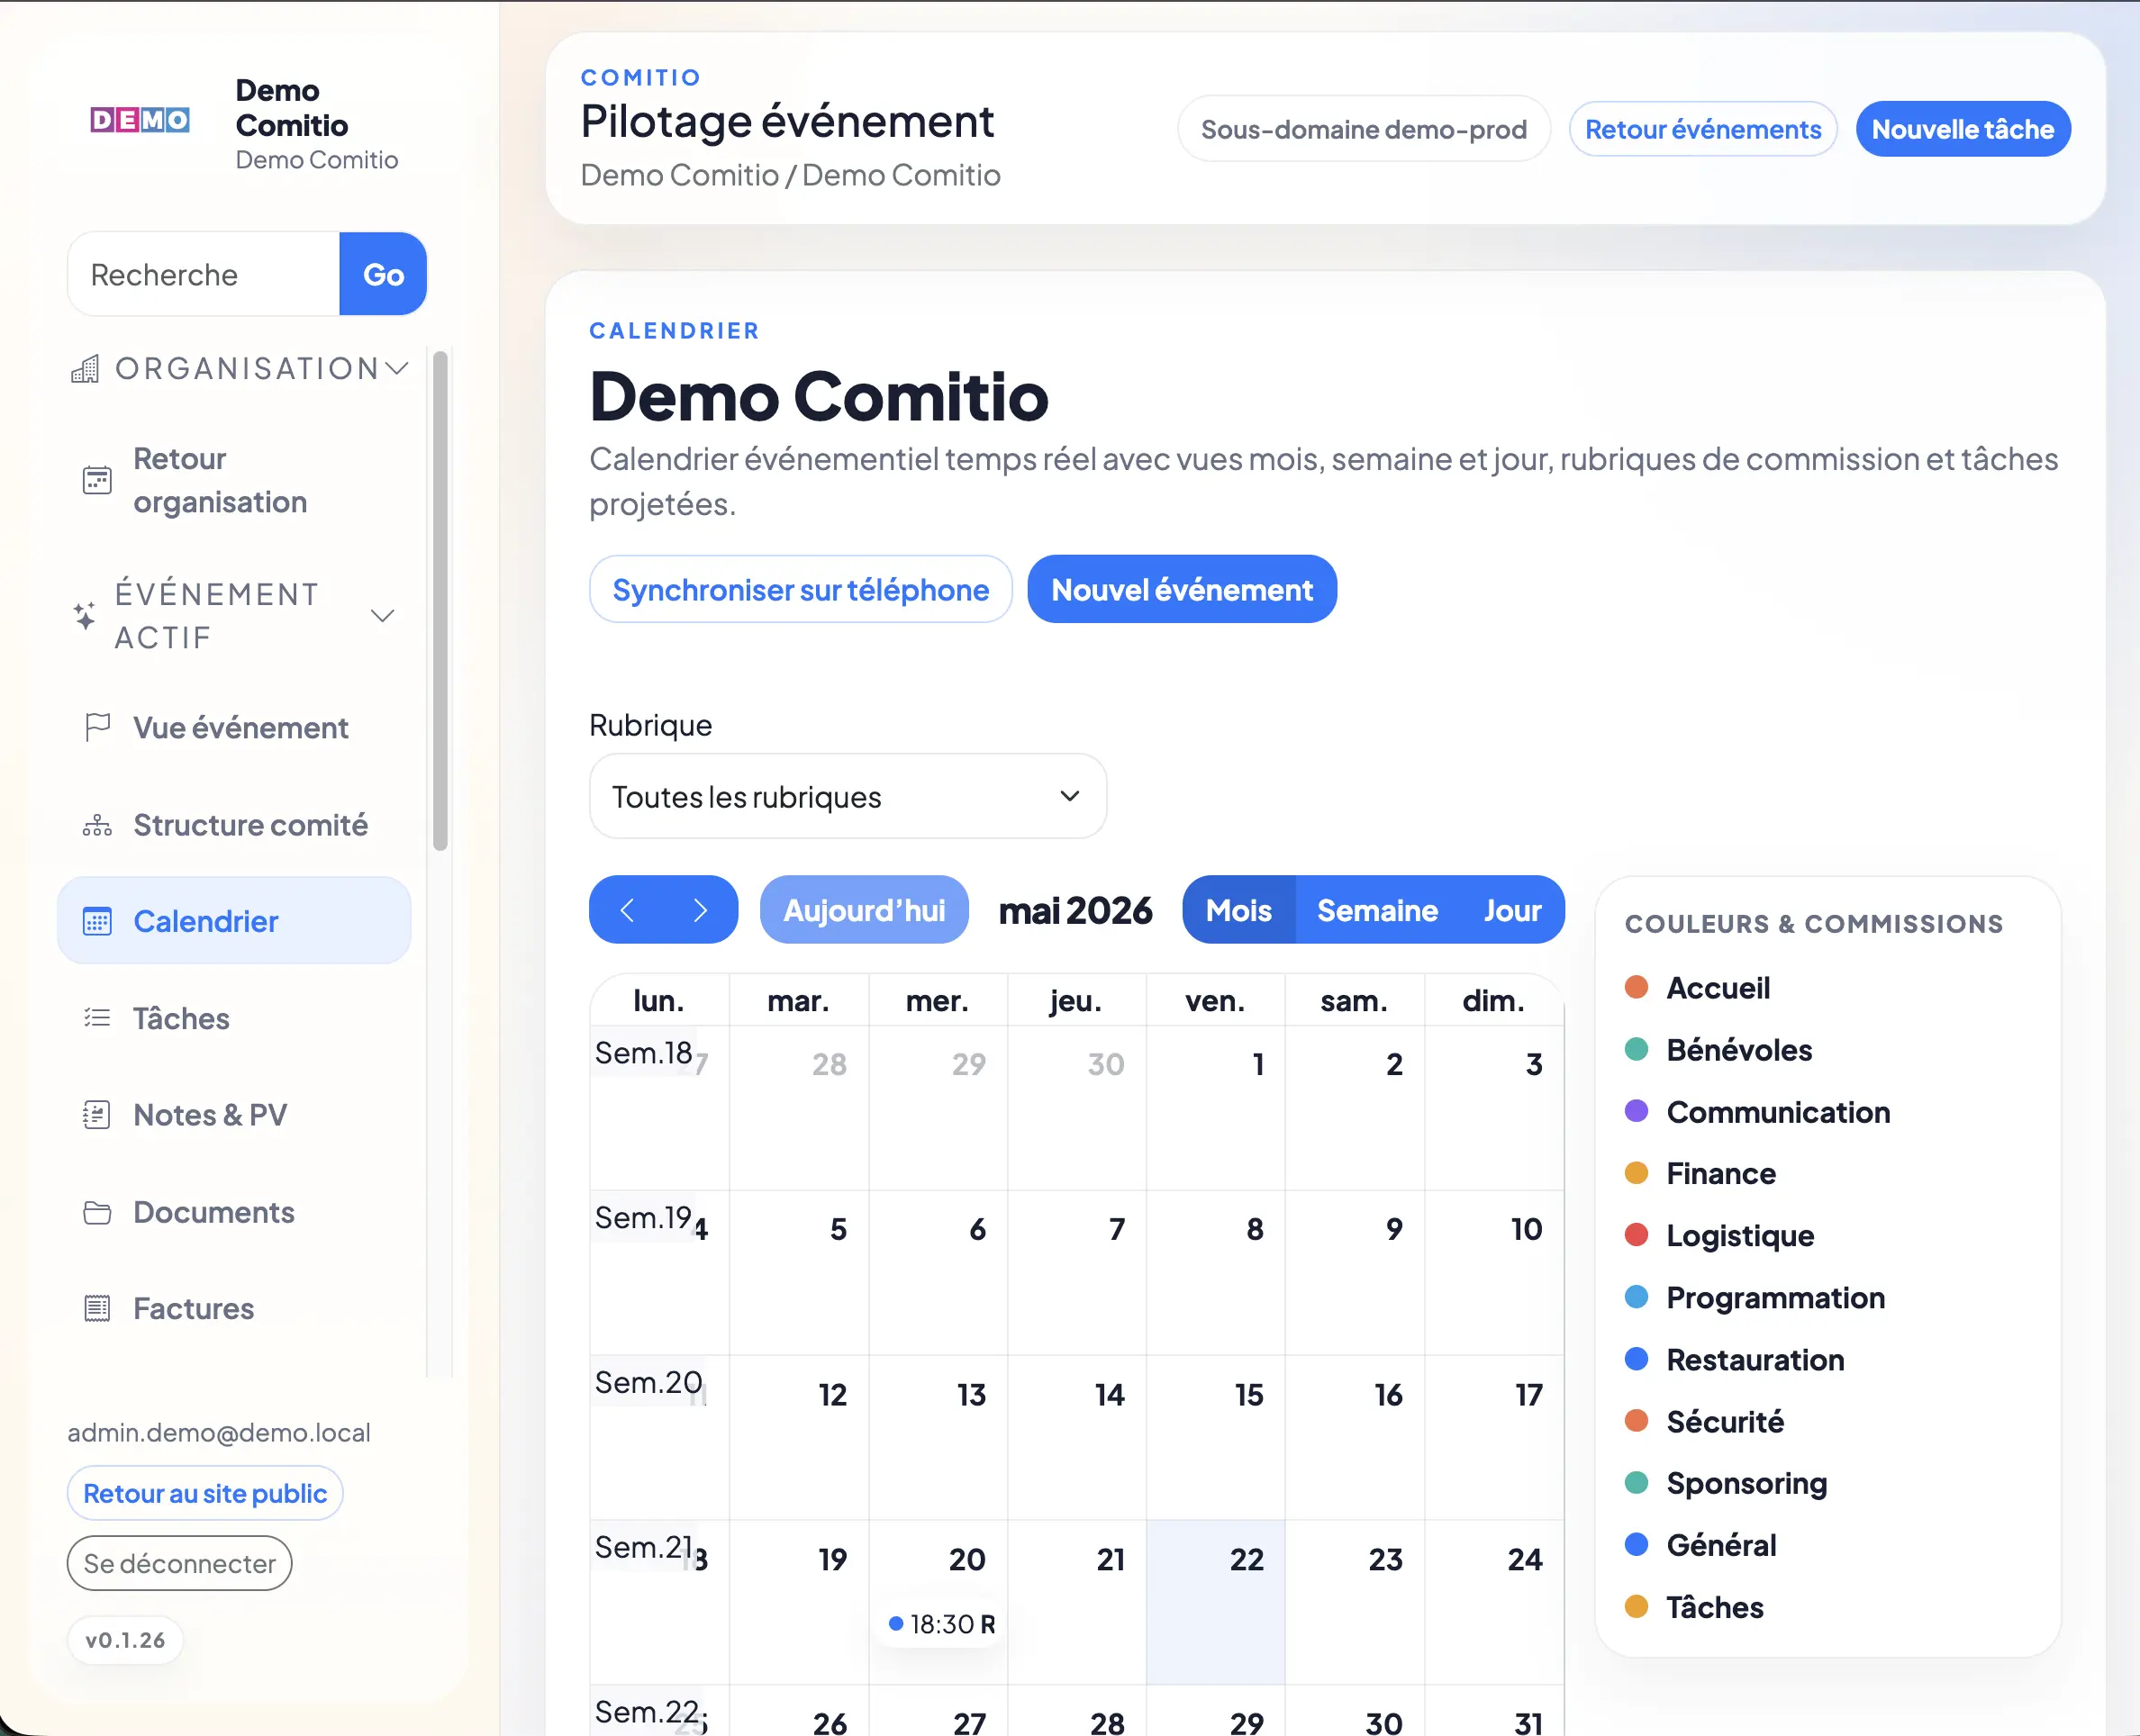The image size is (2140, 1736).
Task: Click the DEMO logo in sidebar
Action: pos(140,120)
